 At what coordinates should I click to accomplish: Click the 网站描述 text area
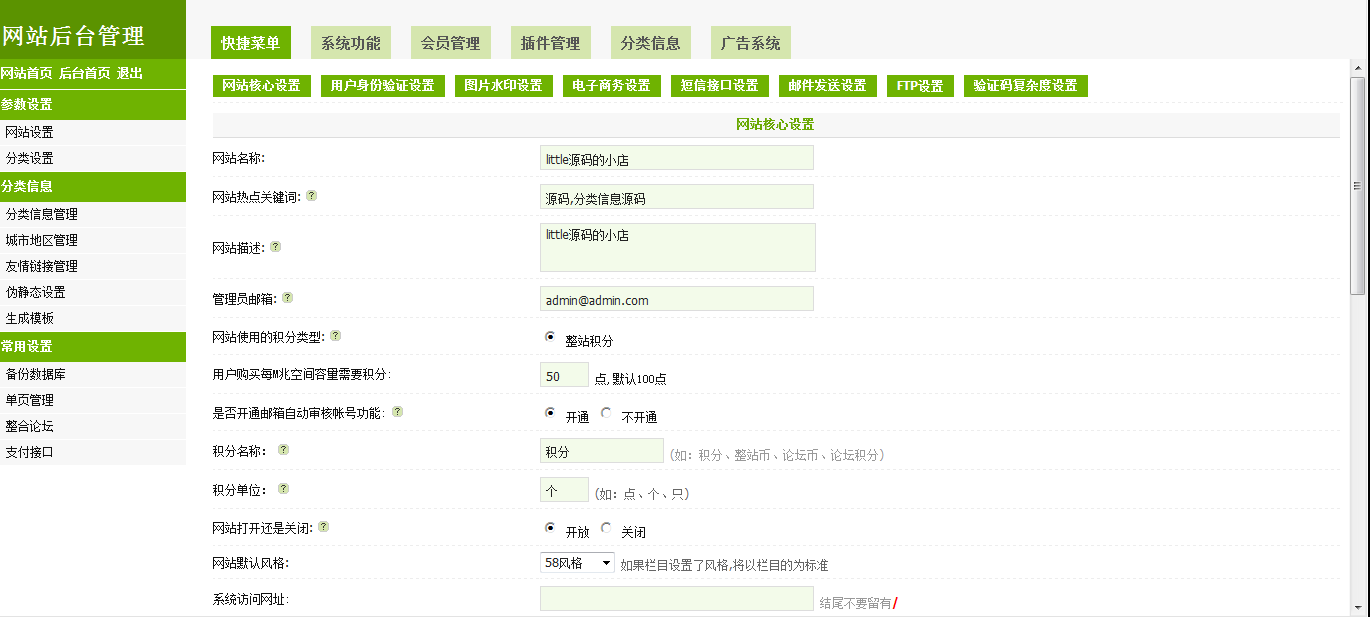[678, 247]
